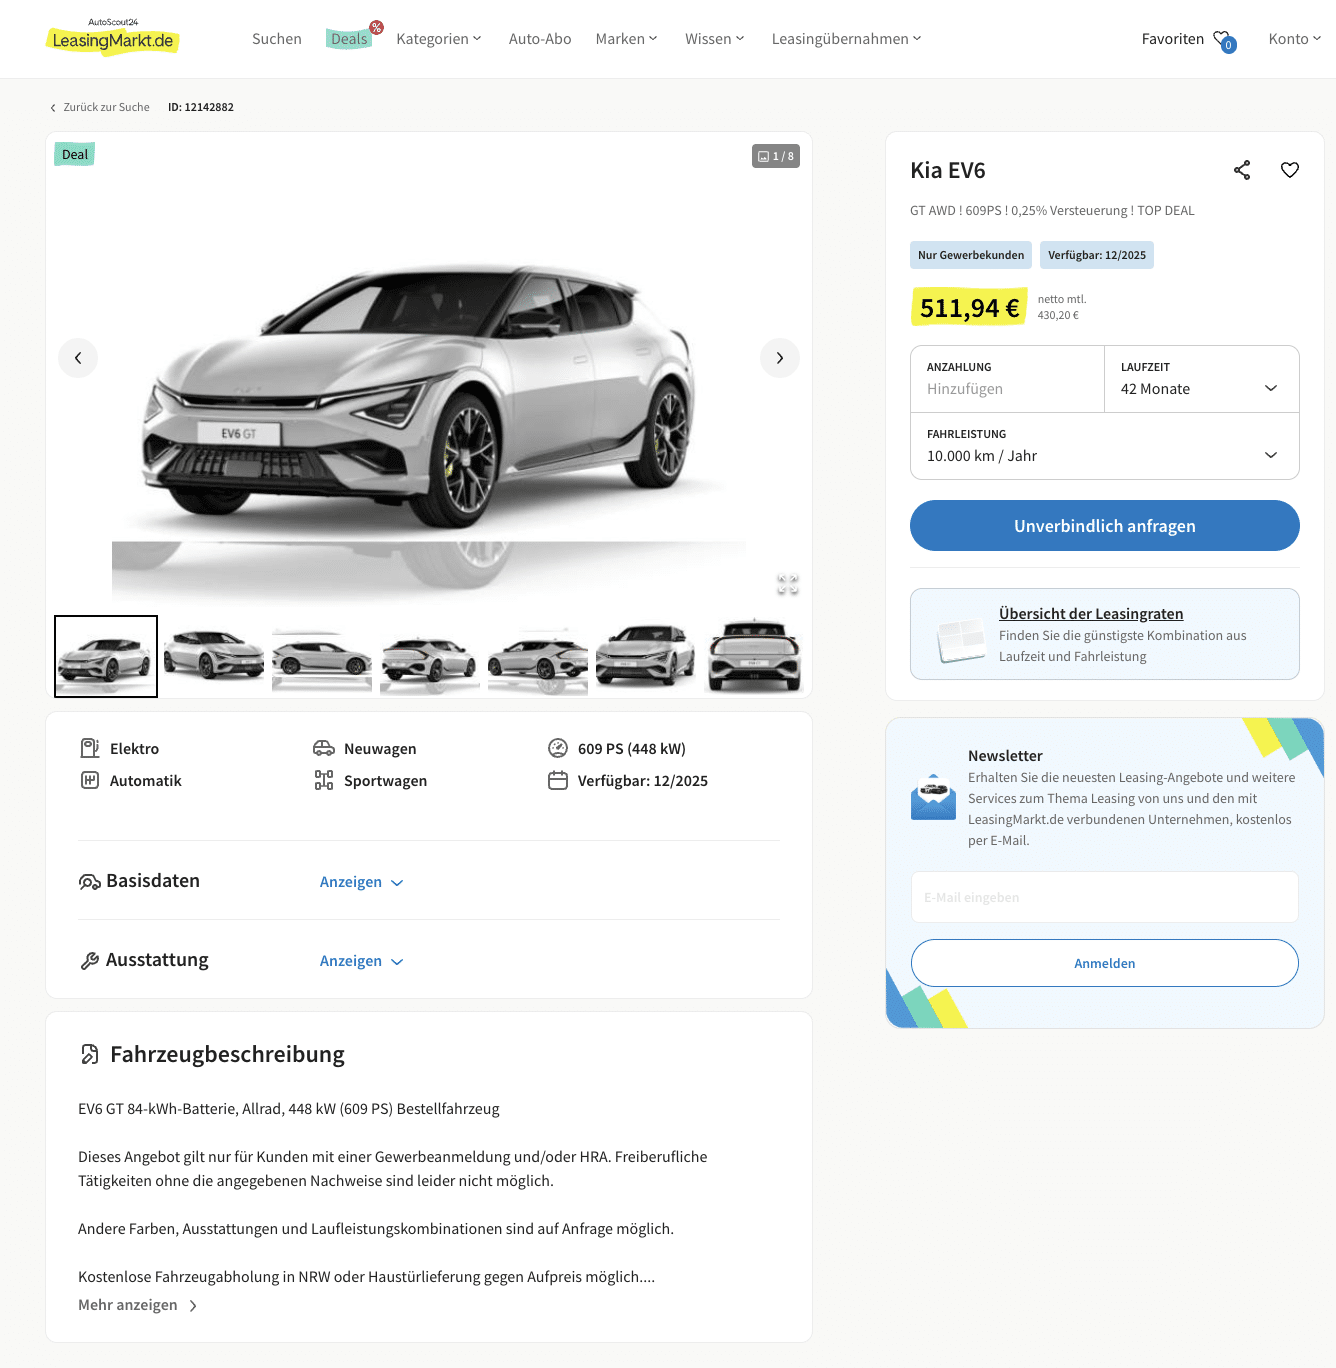The image size is (1336, 1368).
Task: Click the LeasingMarkt.de logo
Action: click(x=112, y=37)
